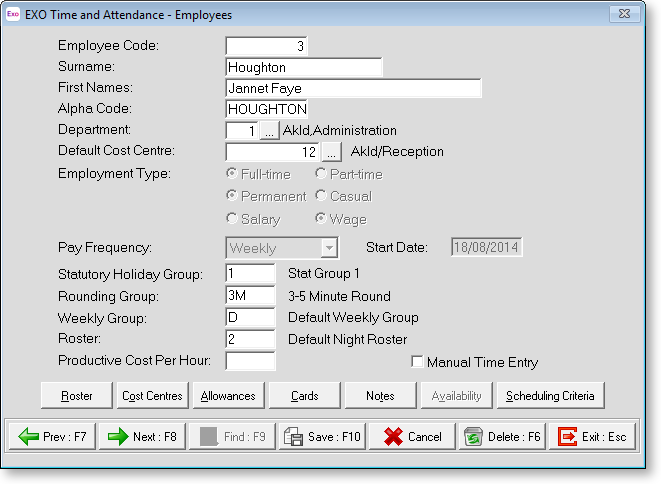Open the Scheduling Criteria button

(x=550, y=396)
